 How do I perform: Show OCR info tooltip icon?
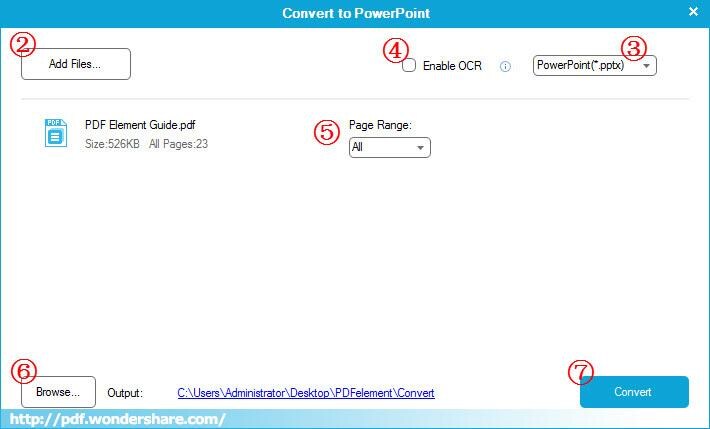point(505,67)
